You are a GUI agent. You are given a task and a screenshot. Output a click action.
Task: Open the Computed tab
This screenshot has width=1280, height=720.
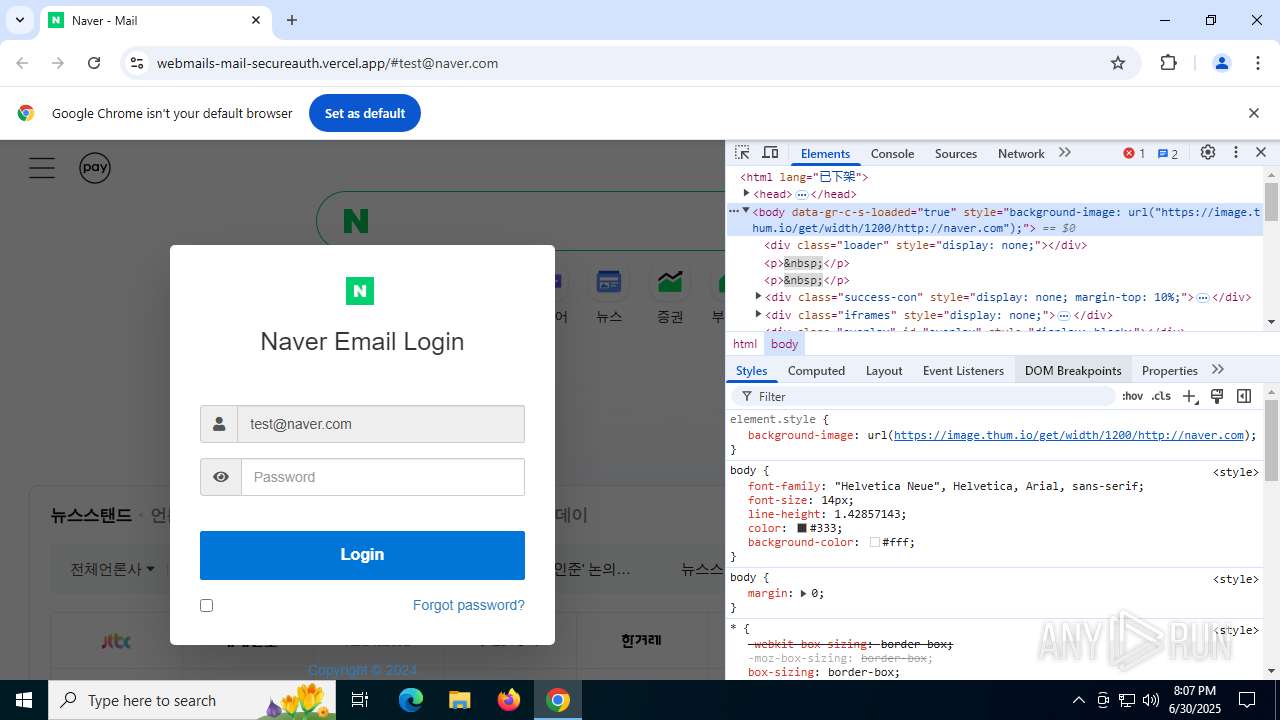point(816,370)
